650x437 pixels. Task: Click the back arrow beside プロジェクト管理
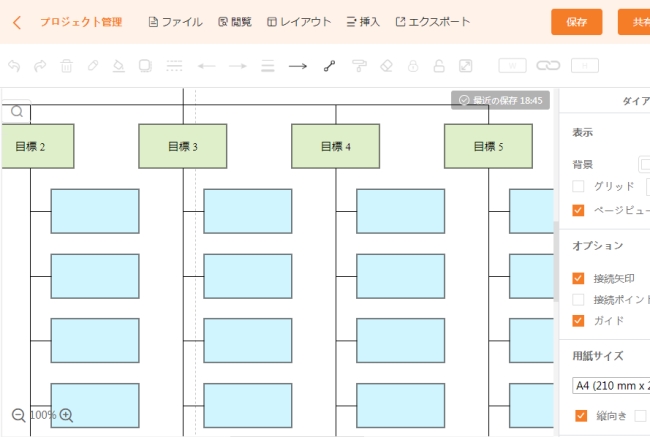17,22
